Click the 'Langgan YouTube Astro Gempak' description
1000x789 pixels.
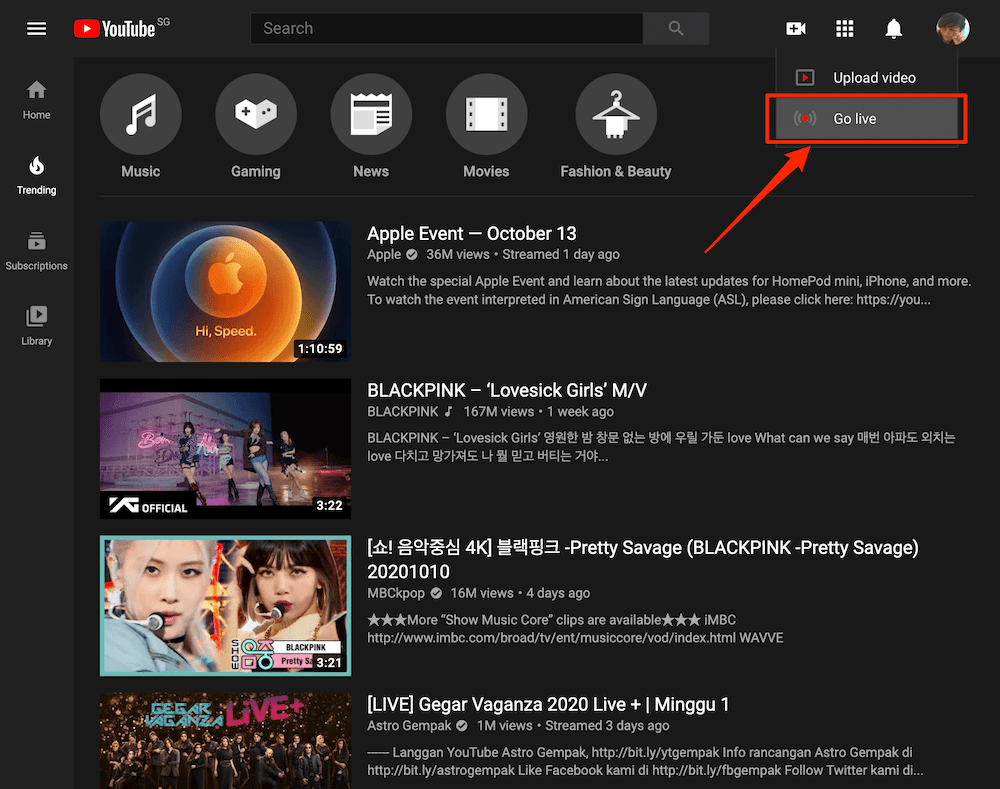coord(645,761)
